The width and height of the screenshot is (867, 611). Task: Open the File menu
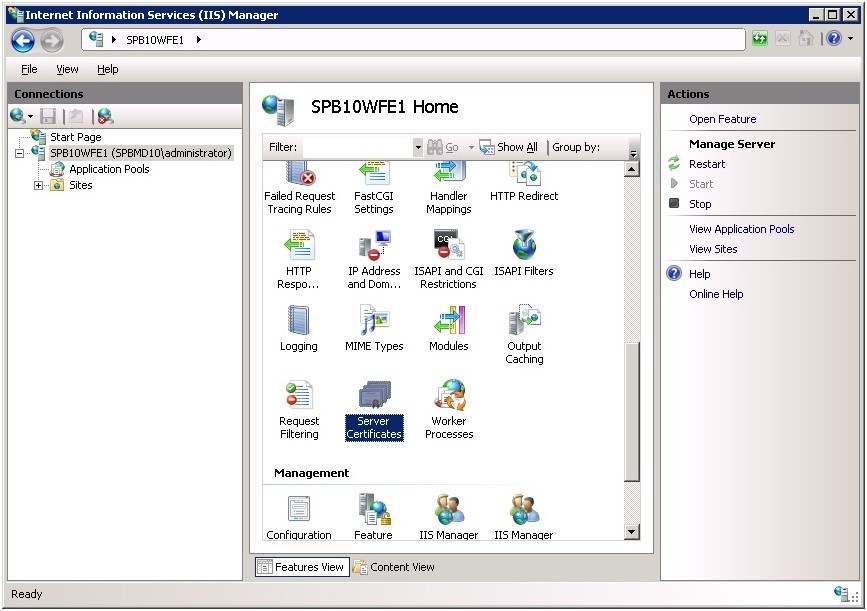(29, 69)
